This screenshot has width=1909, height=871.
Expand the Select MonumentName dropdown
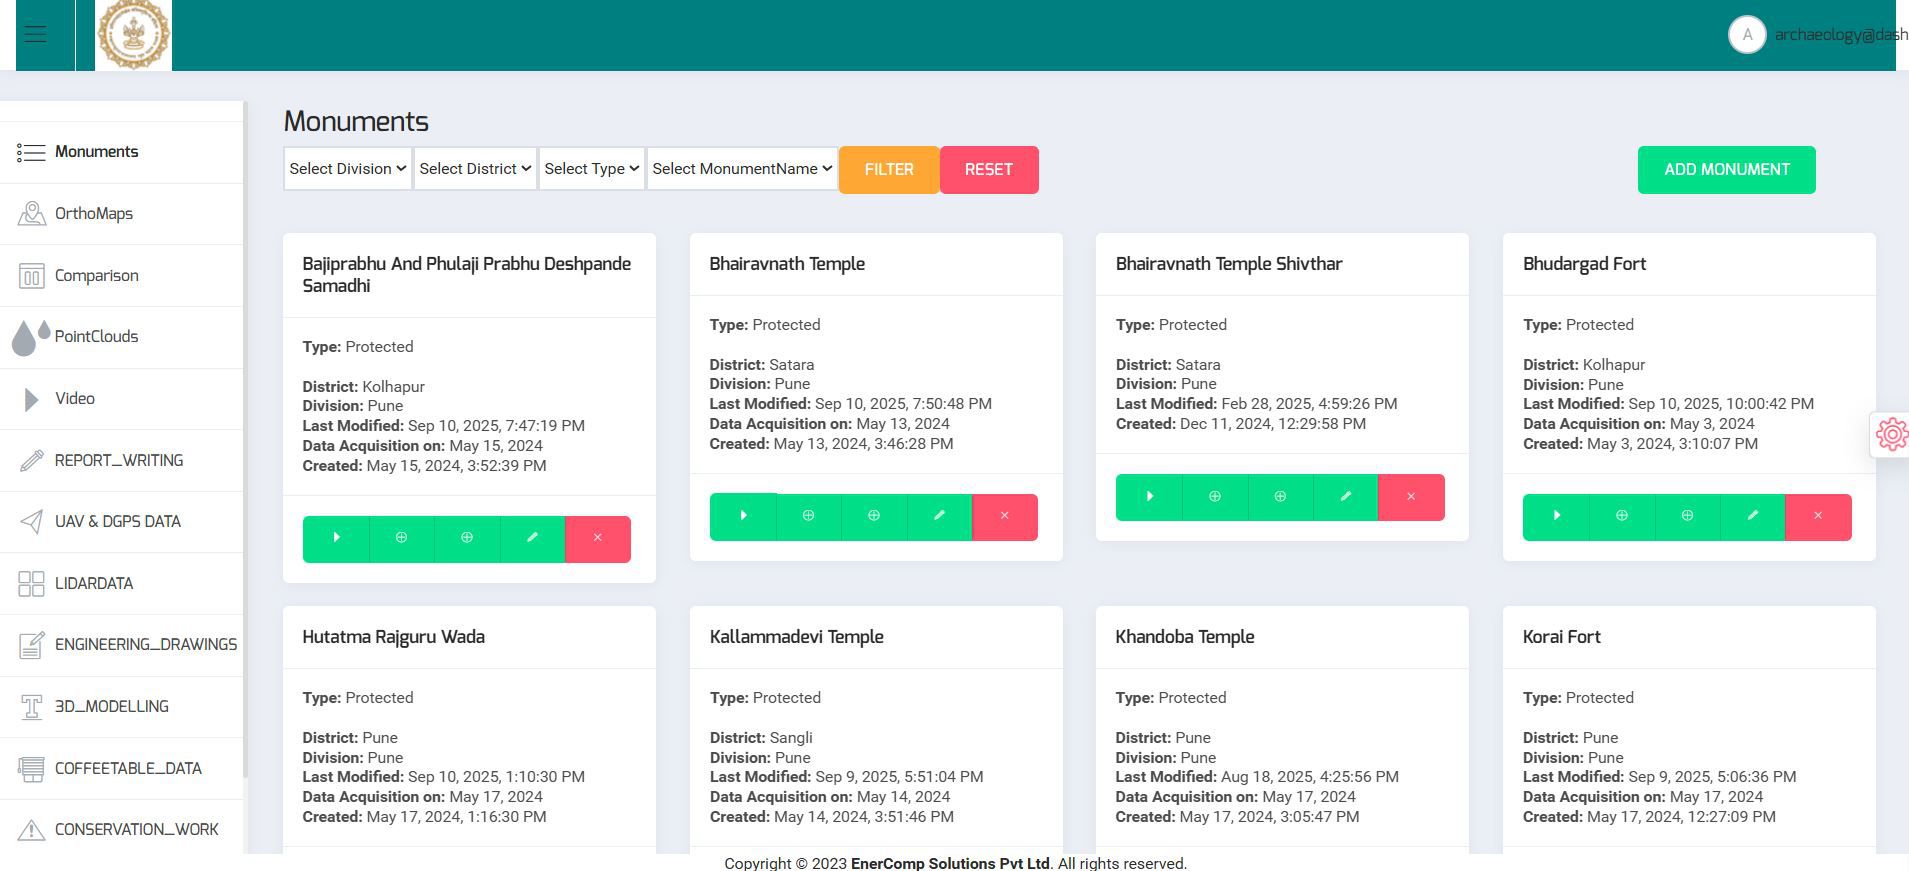tap(741, 169)
